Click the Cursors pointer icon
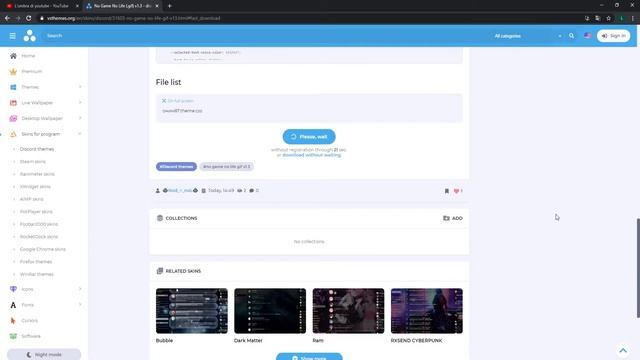Image resolution: width=640 pixels, height=360 pixels. 13,320
